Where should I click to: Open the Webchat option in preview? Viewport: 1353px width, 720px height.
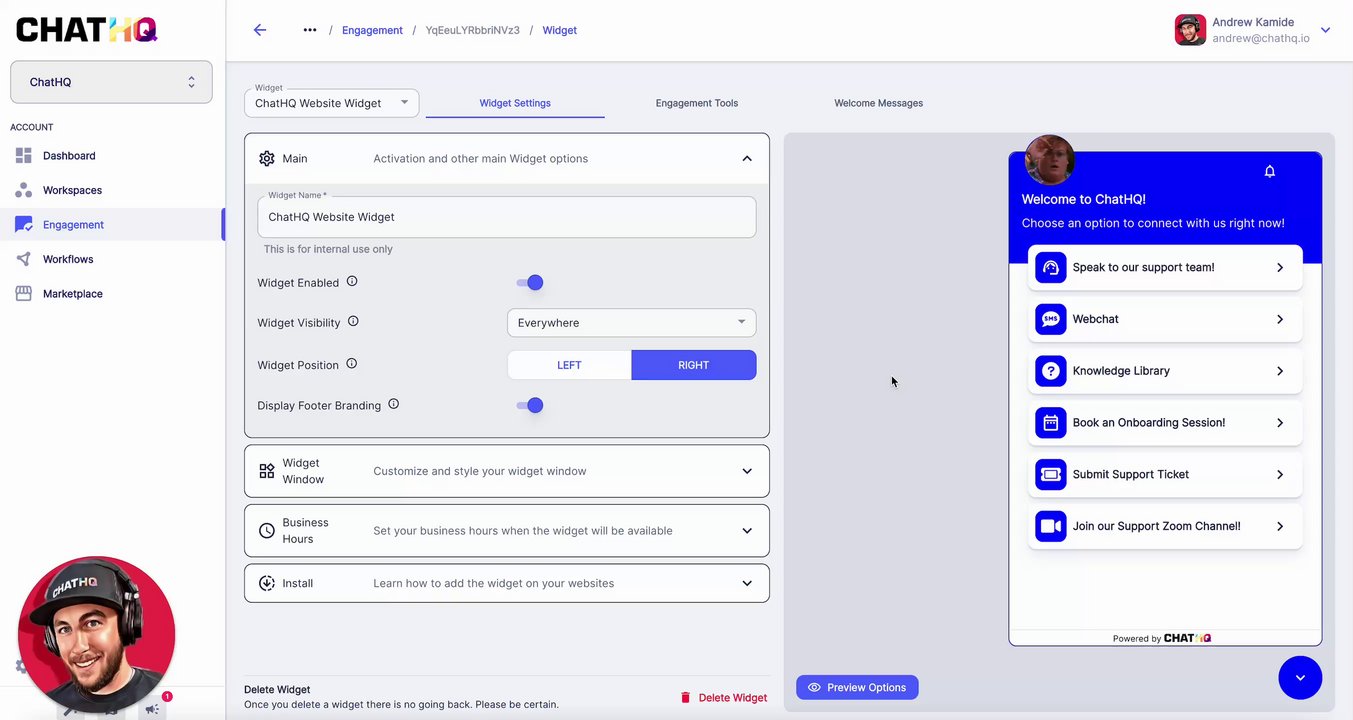pyautogui.click(x=1165, y=319)
